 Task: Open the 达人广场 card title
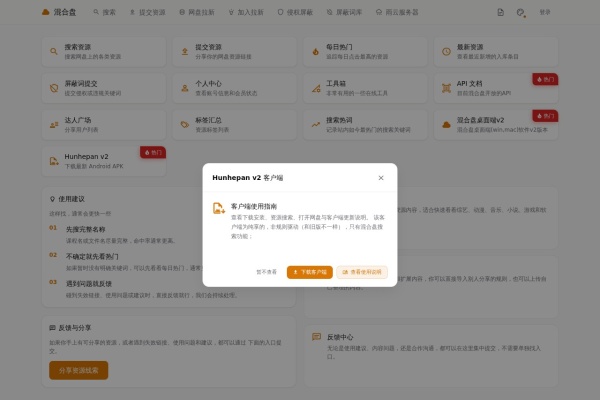click(78, 120)
